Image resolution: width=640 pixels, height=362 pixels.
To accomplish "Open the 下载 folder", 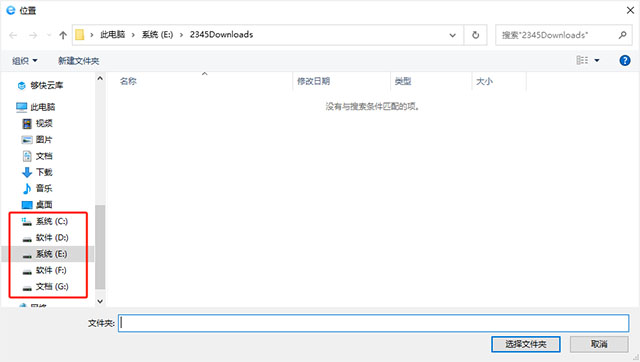I will click(38, 172).
